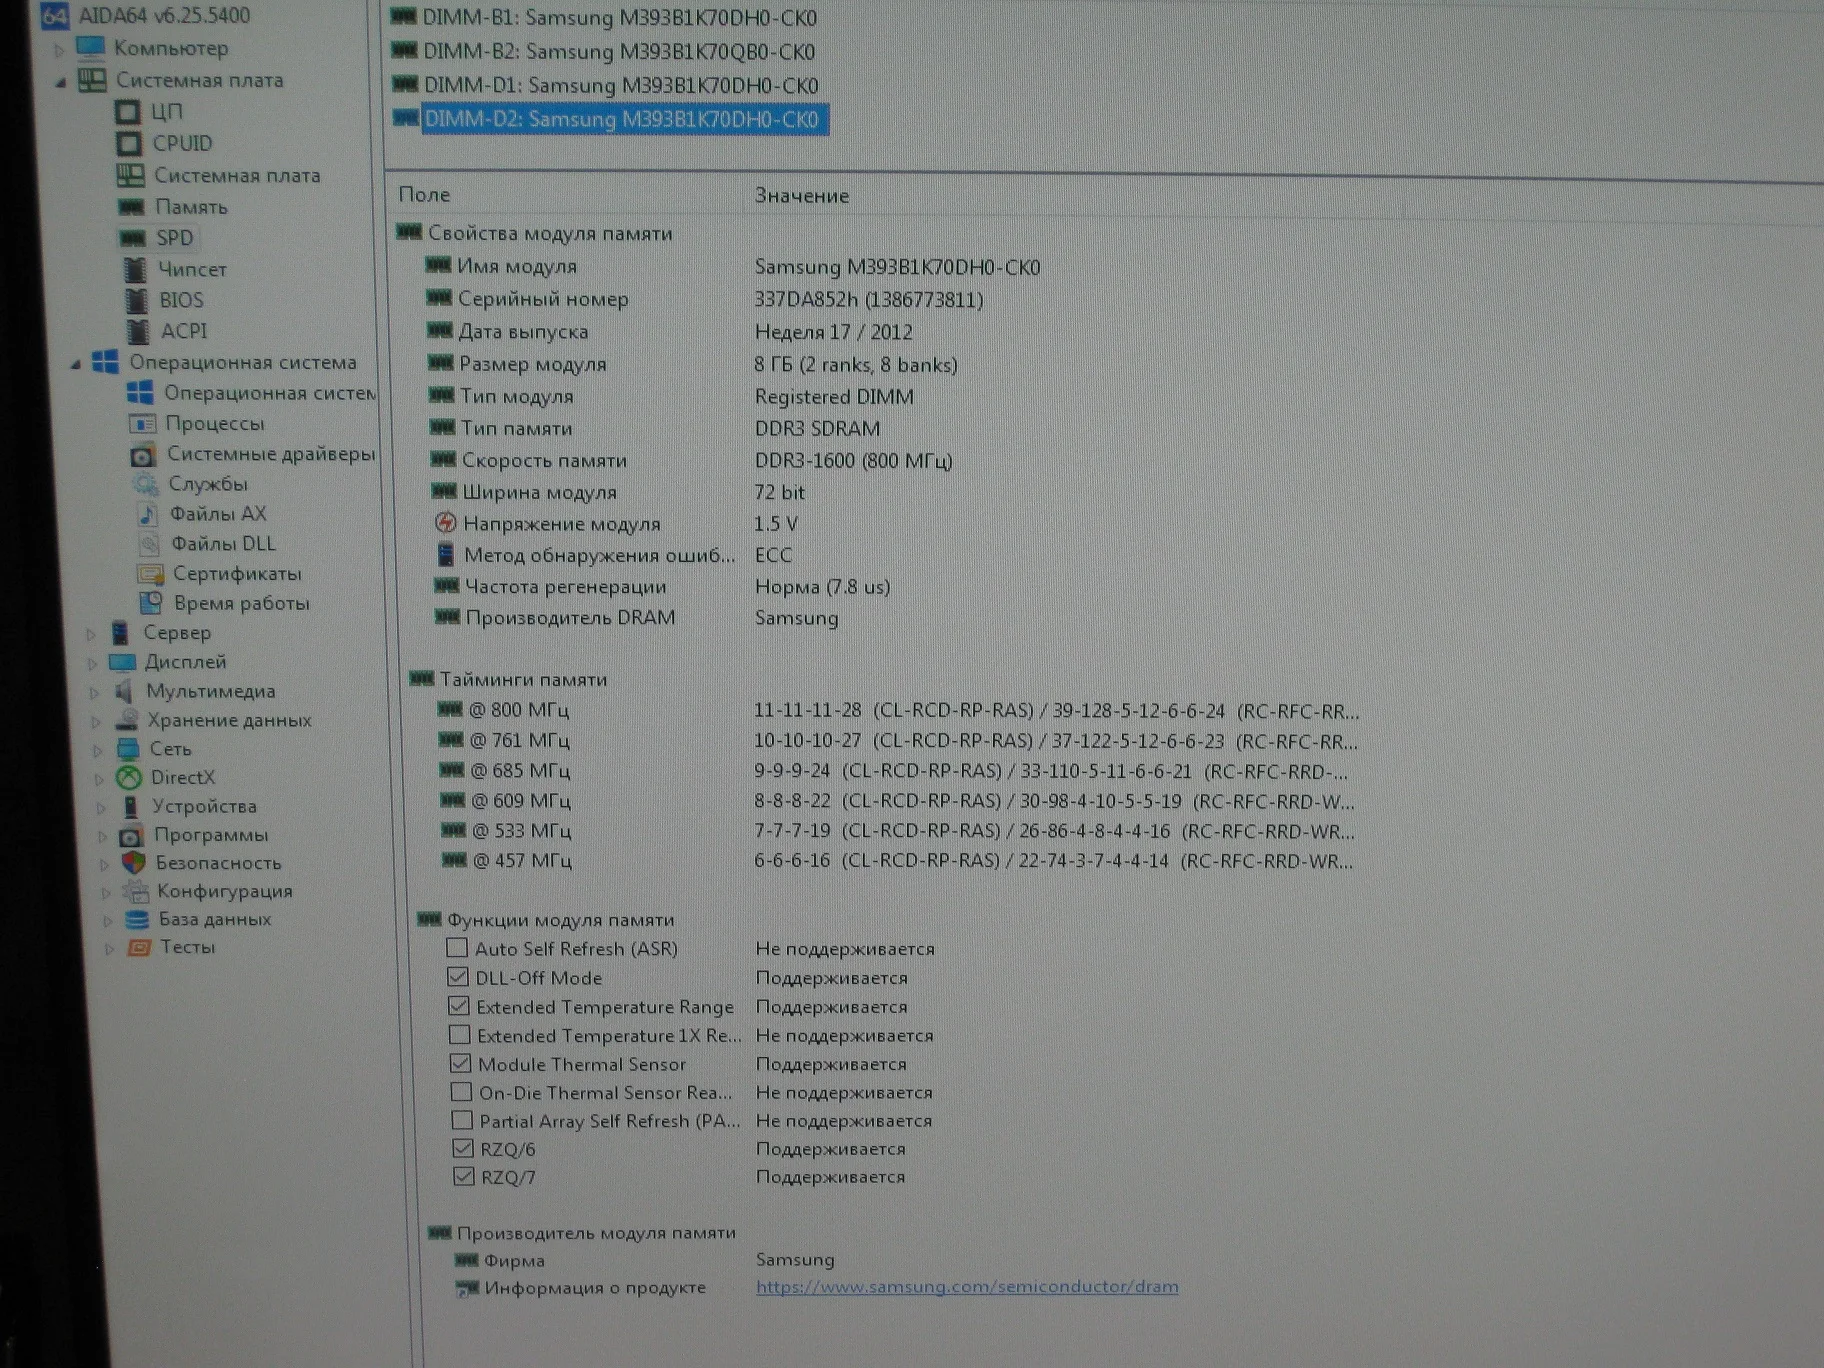Select the Дата выпуска row
The image size is (1824, 1368).
(670, 332)
